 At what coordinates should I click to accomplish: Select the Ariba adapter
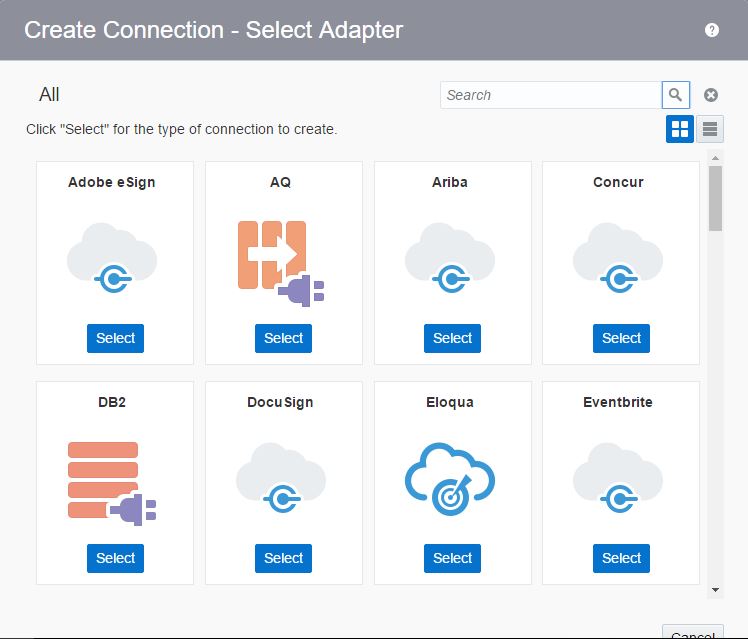tap(452, 338)
